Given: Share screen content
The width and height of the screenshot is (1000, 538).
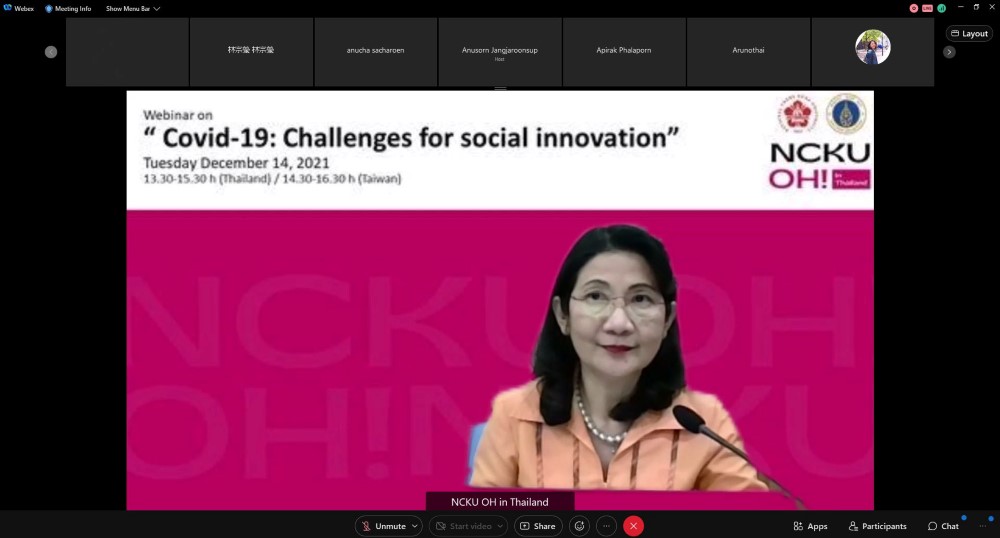Looking at the screenshot, I should [538, 526].
